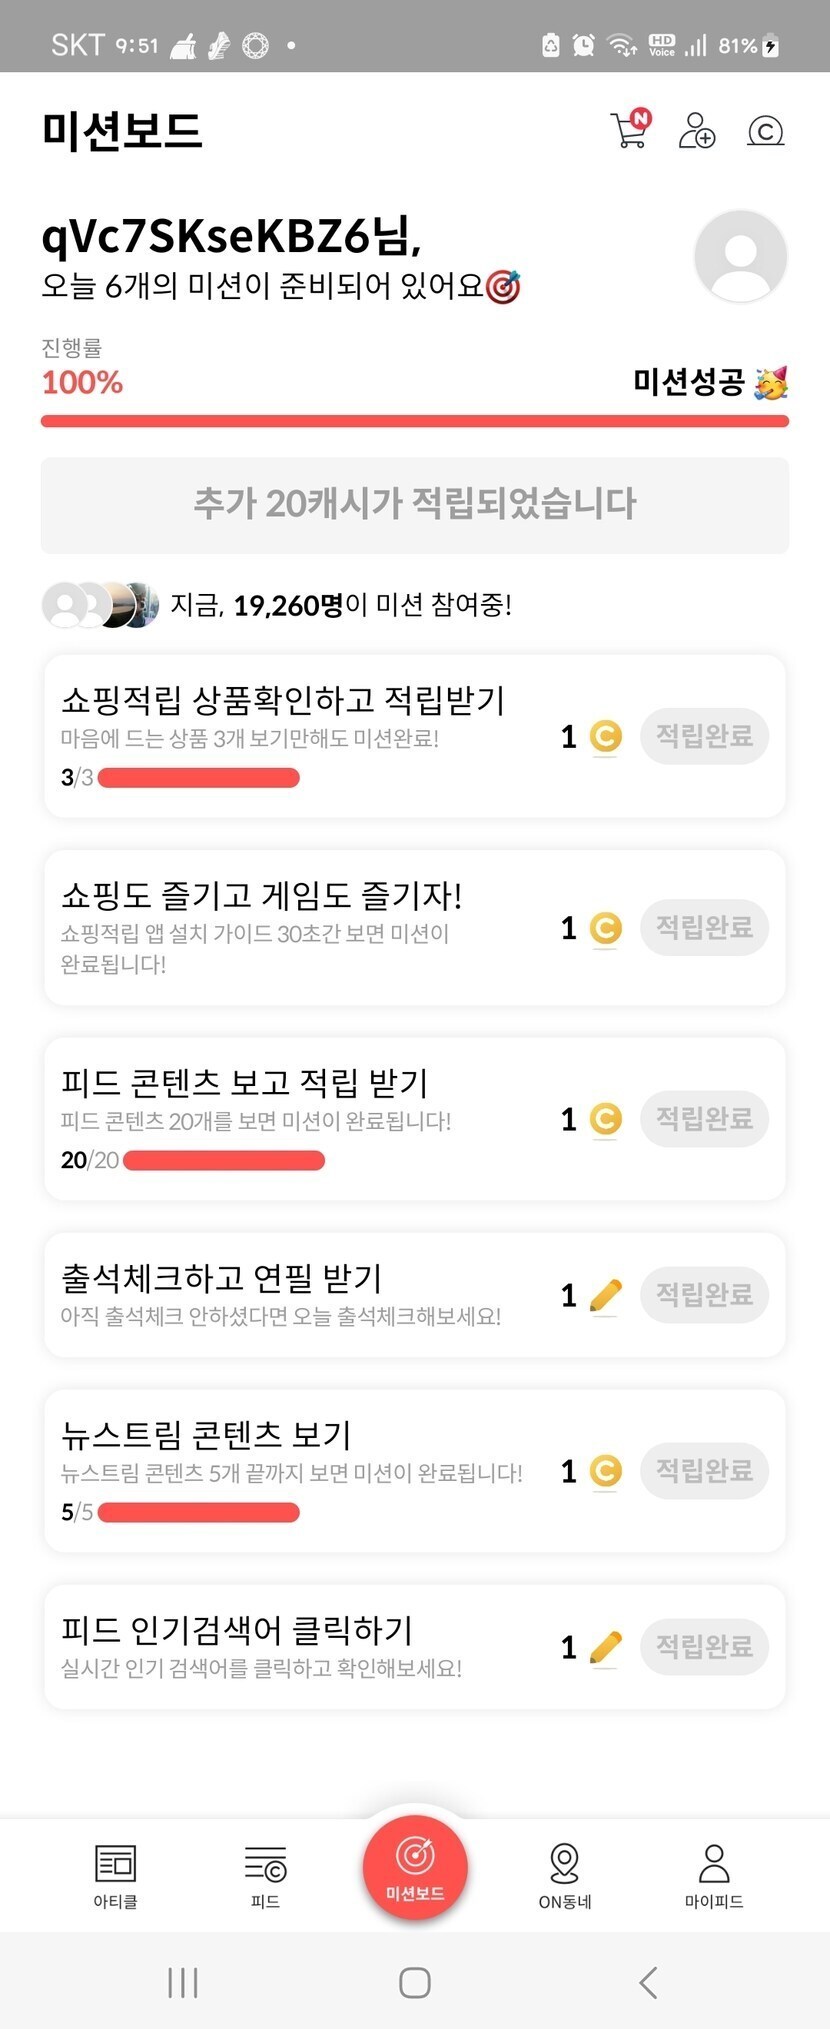This screenshot has height=2029, width=830.
Task: Switch to the 피드 tab
Action: coord(265,1874)
